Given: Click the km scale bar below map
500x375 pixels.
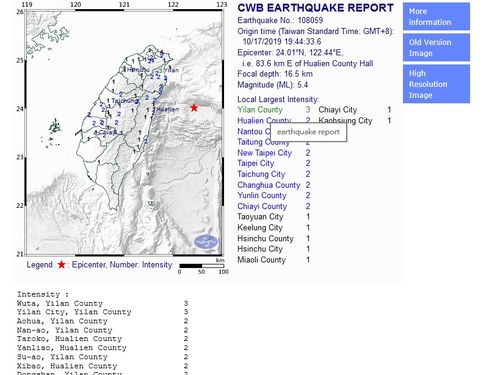Looking at the screenshot, I should tap(202, 266).
